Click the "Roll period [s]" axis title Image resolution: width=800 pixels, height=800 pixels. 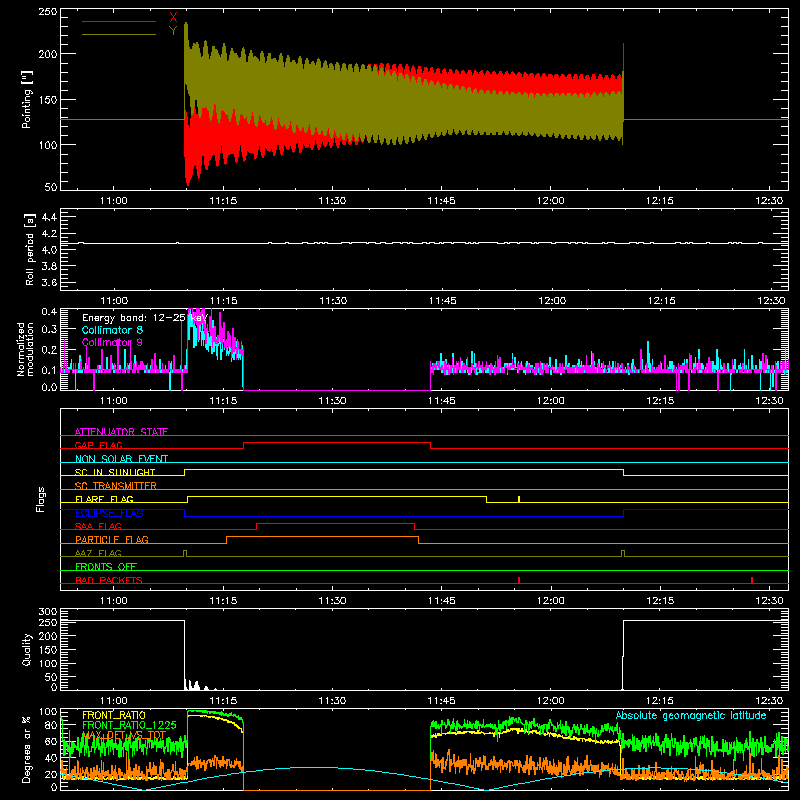[x=30, y=250]
